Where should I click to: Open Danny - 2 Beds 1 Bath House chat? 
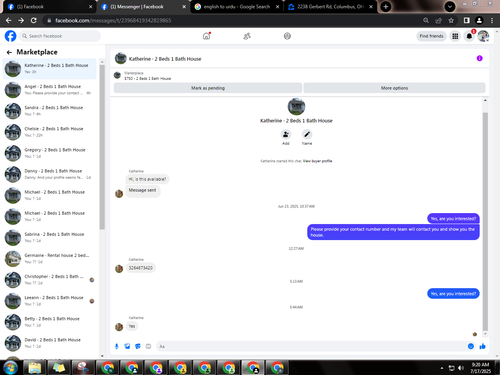pos(49,174)
